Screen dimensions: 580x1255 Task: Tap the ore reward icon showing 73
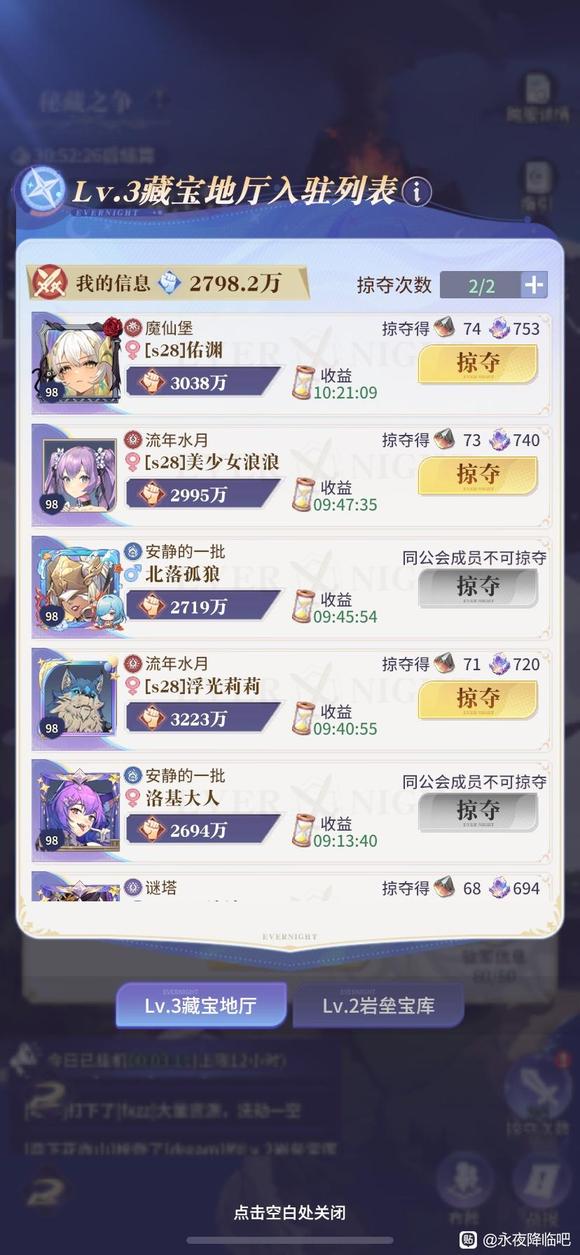pos(445,440)
